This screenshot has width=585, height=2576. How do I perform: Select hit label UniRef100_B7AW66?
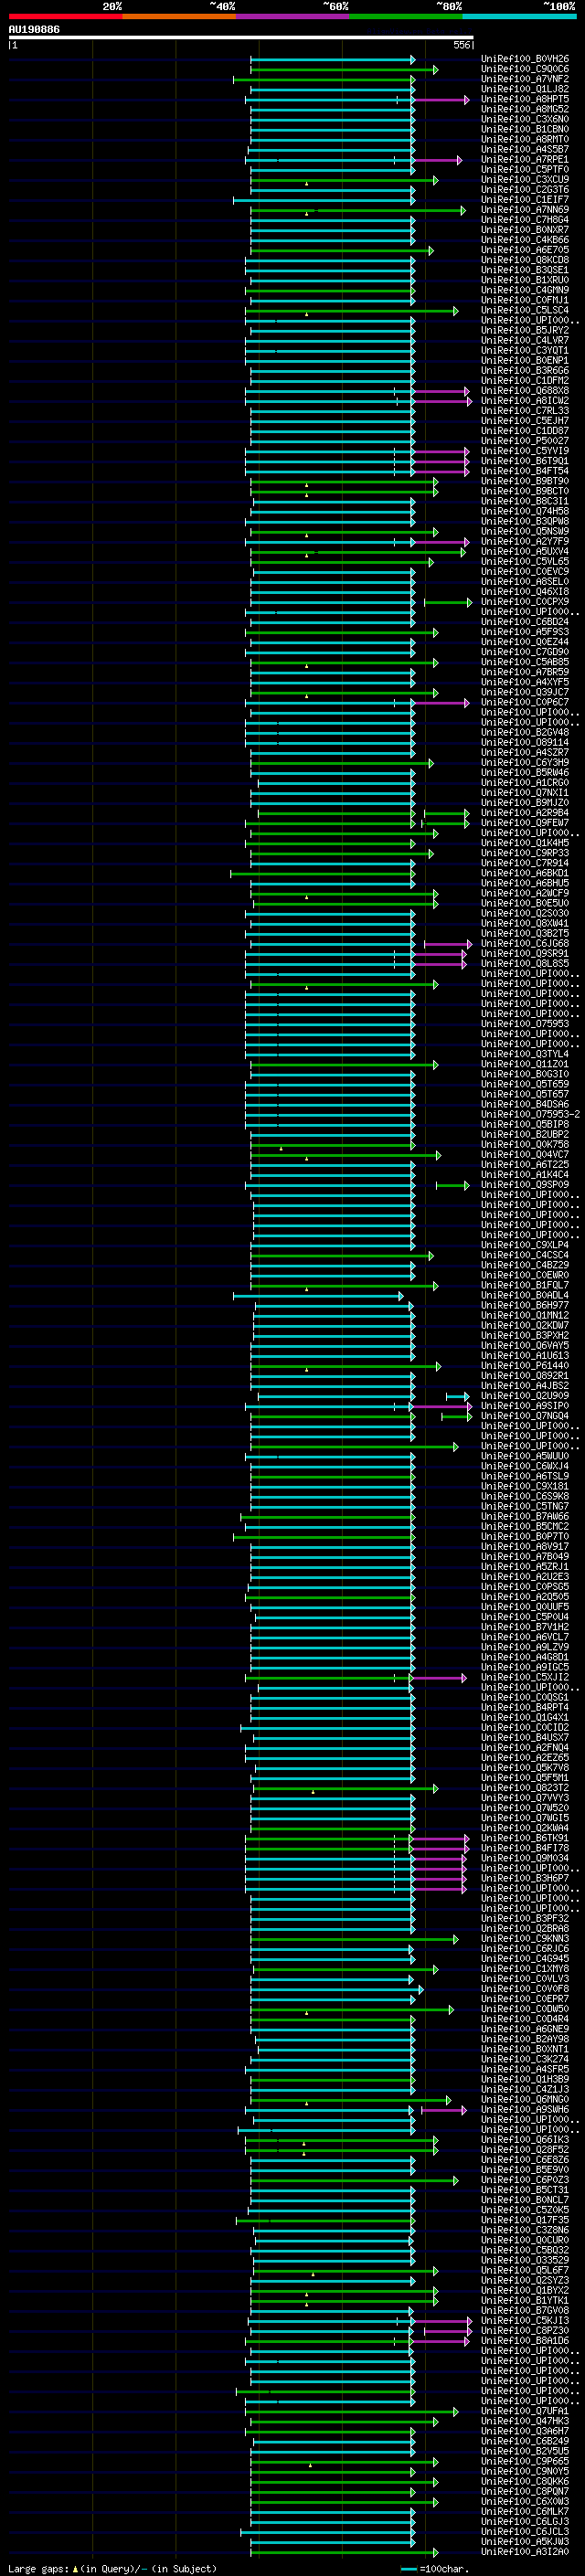tap(525, 1517)
